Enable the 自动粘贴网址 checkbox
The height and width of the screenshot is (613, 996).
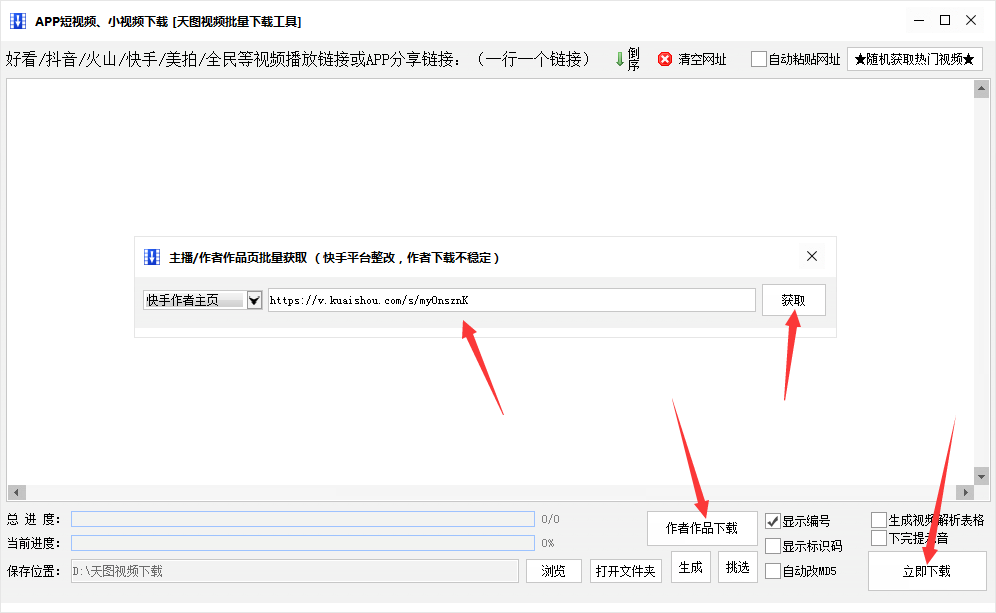coord(758,59)
